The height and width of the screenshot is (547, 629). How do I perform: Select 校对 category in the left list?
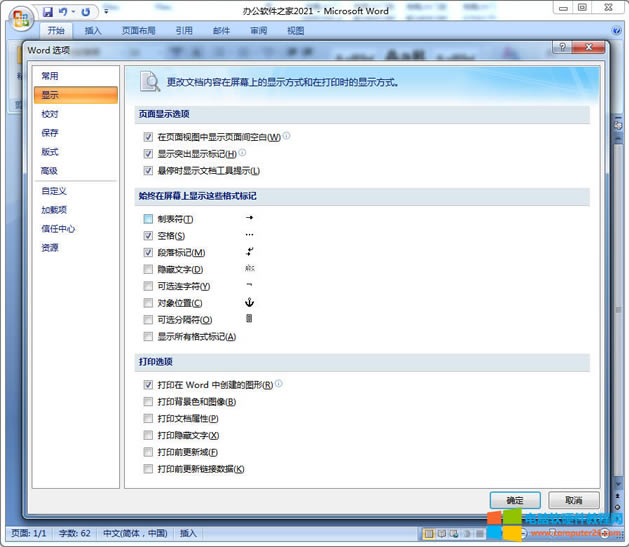tap(49, 114)
